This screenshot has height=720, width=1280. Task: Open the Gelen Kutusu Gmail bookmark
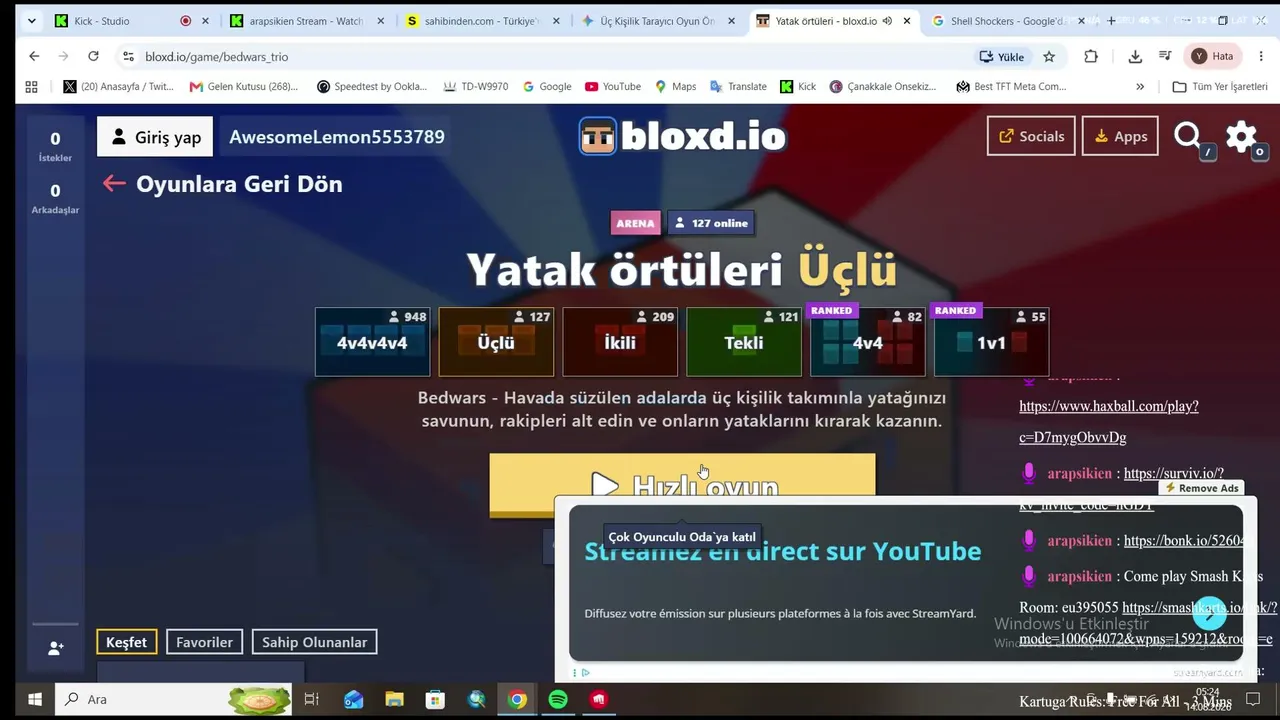(x=244, y=87)
